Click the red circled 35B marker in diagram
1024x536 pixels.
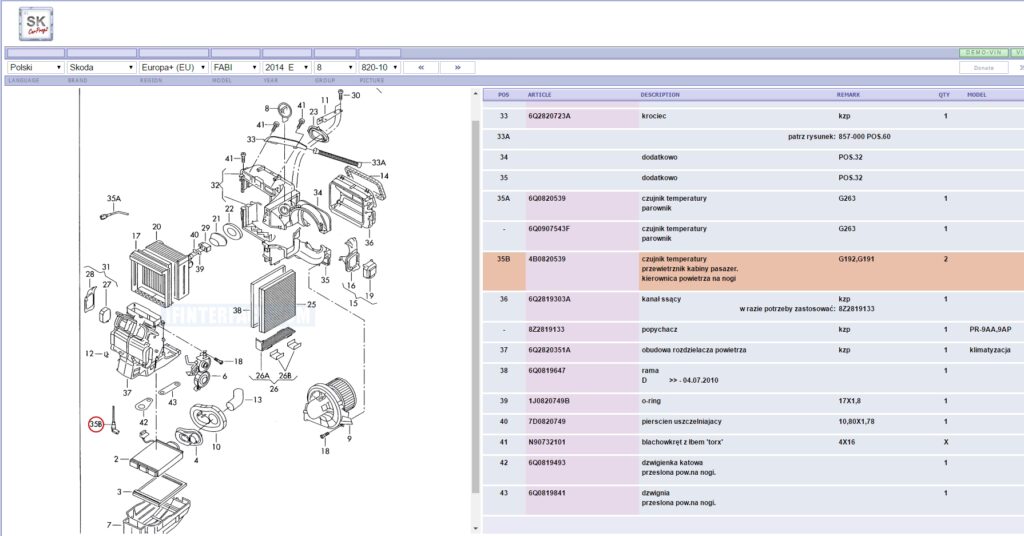click(96, 424)
